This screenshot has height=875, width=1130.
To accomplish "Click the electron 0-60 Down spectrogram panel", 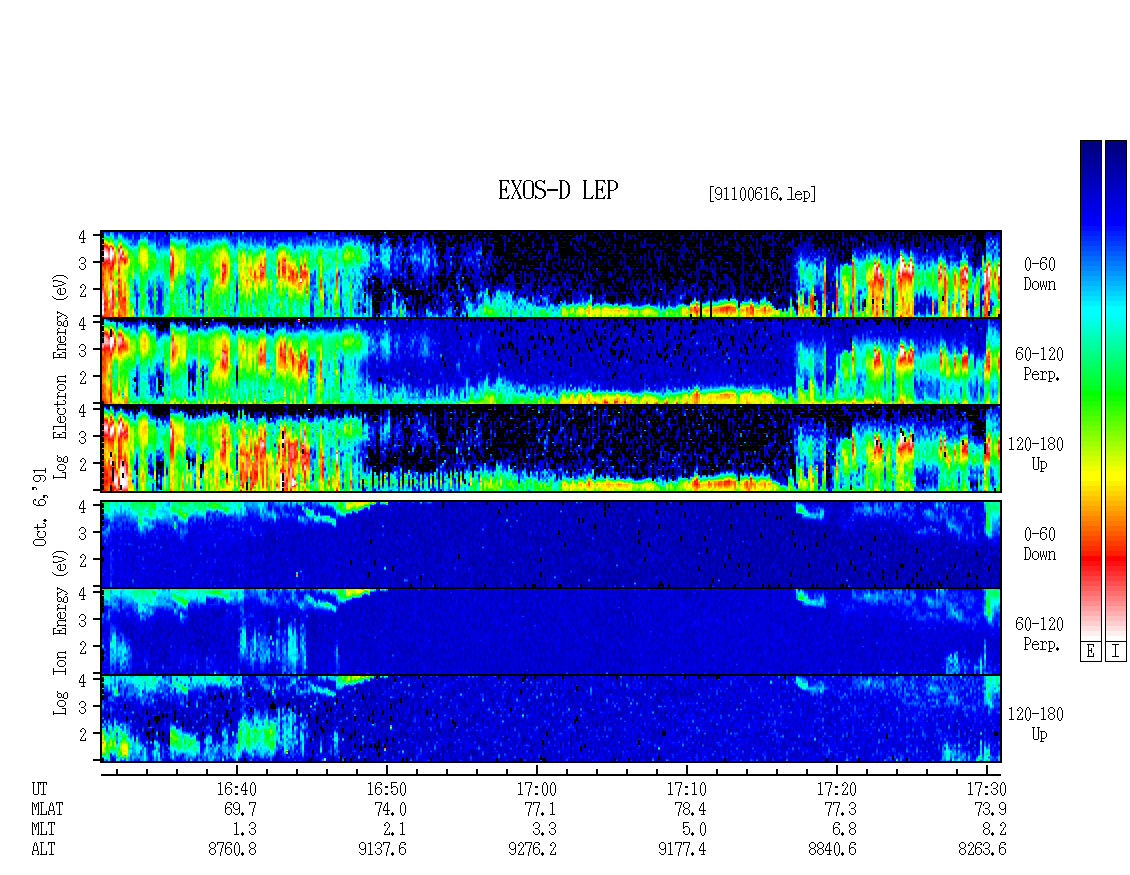I will pyautogui.click(x=551, y=274).
